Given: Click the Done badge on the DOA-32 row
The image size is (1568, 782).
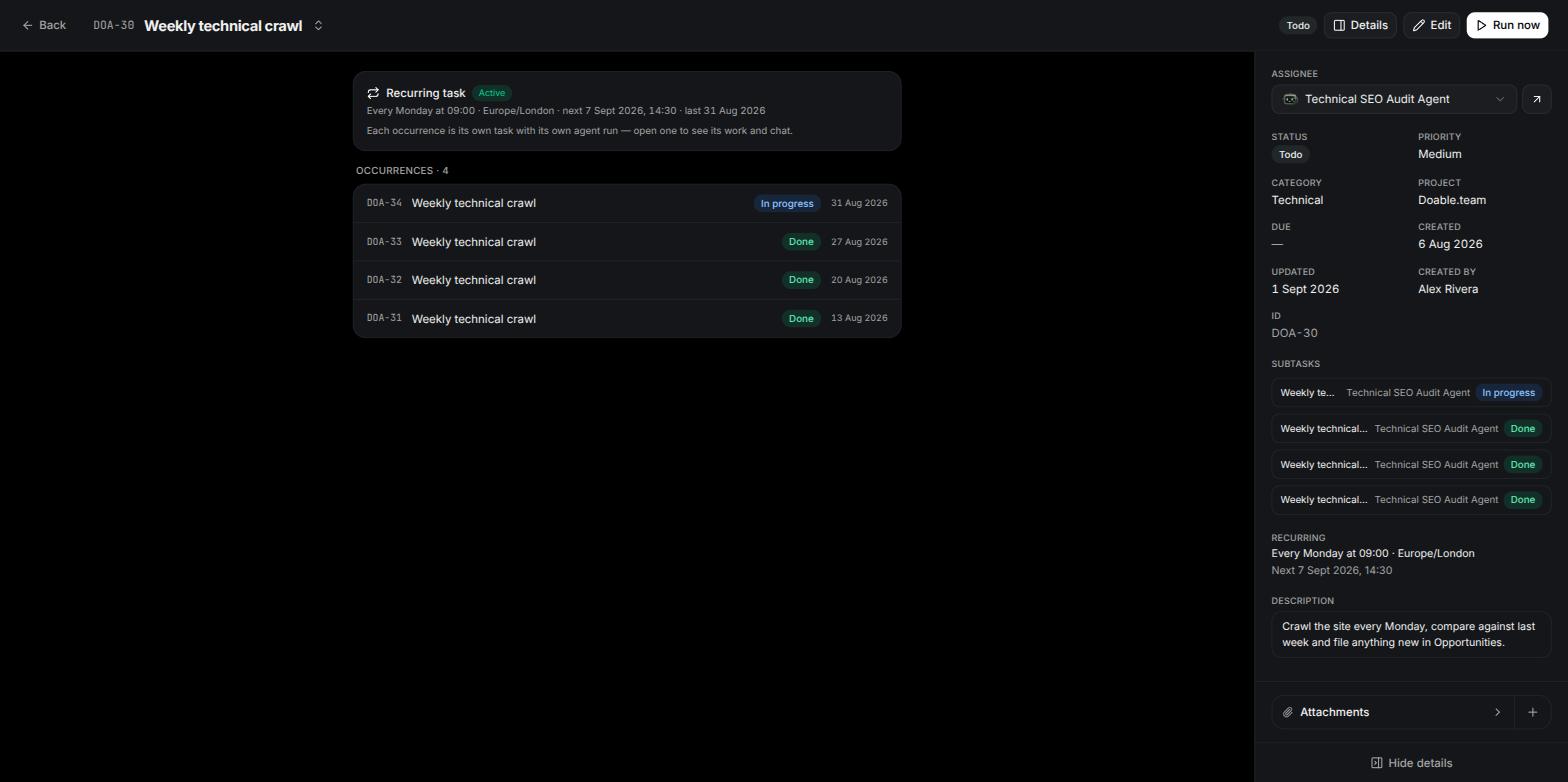Looking at the screenshot, I should (x=801, y=280).
